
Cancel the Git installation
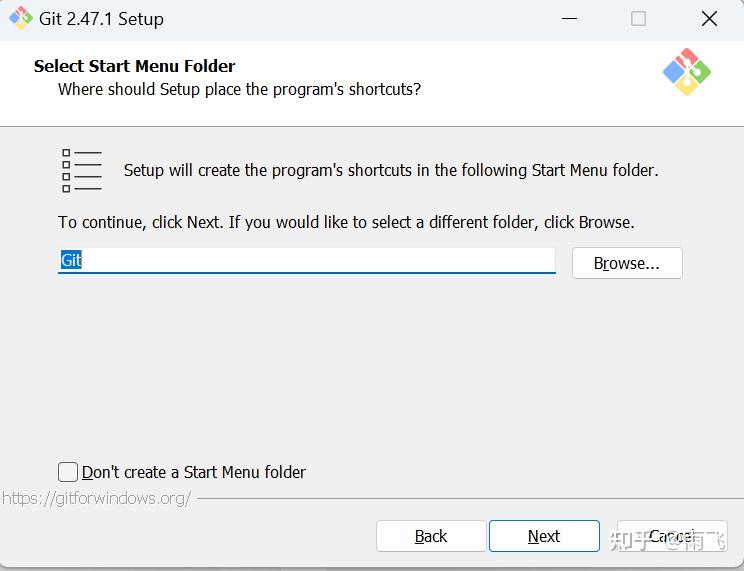point(671,536)
